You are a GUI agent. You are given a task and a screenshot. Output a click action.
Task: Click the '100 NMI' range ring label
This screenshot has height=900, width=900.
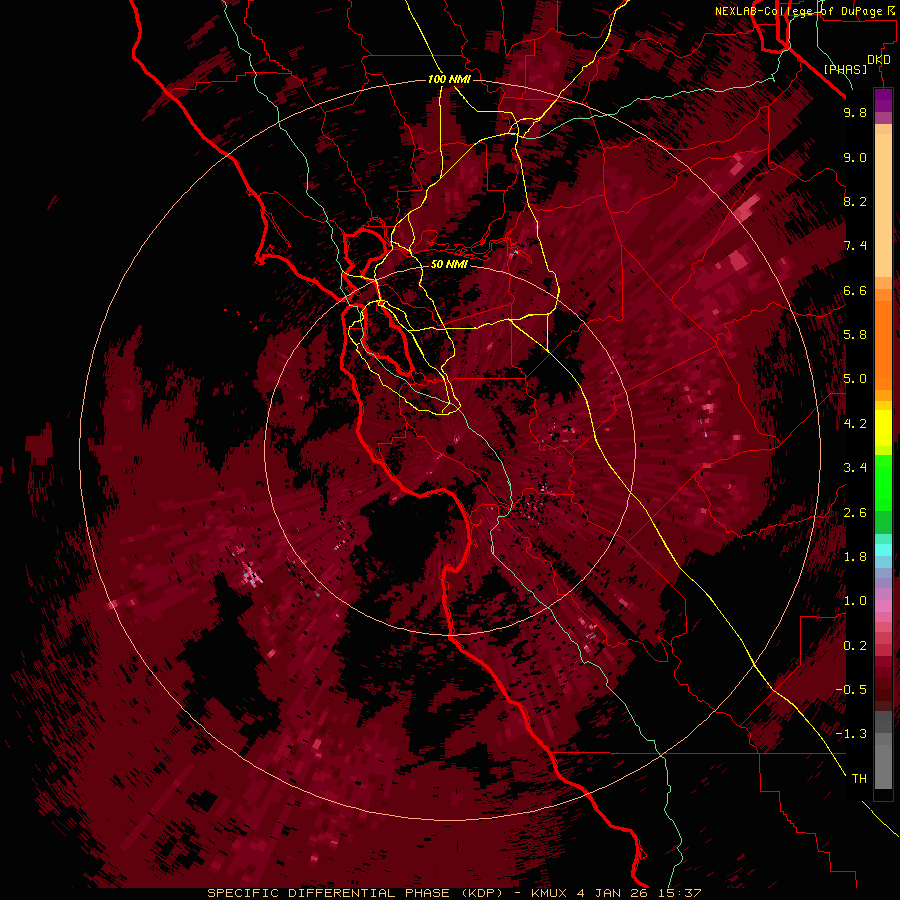pos(449,79)
